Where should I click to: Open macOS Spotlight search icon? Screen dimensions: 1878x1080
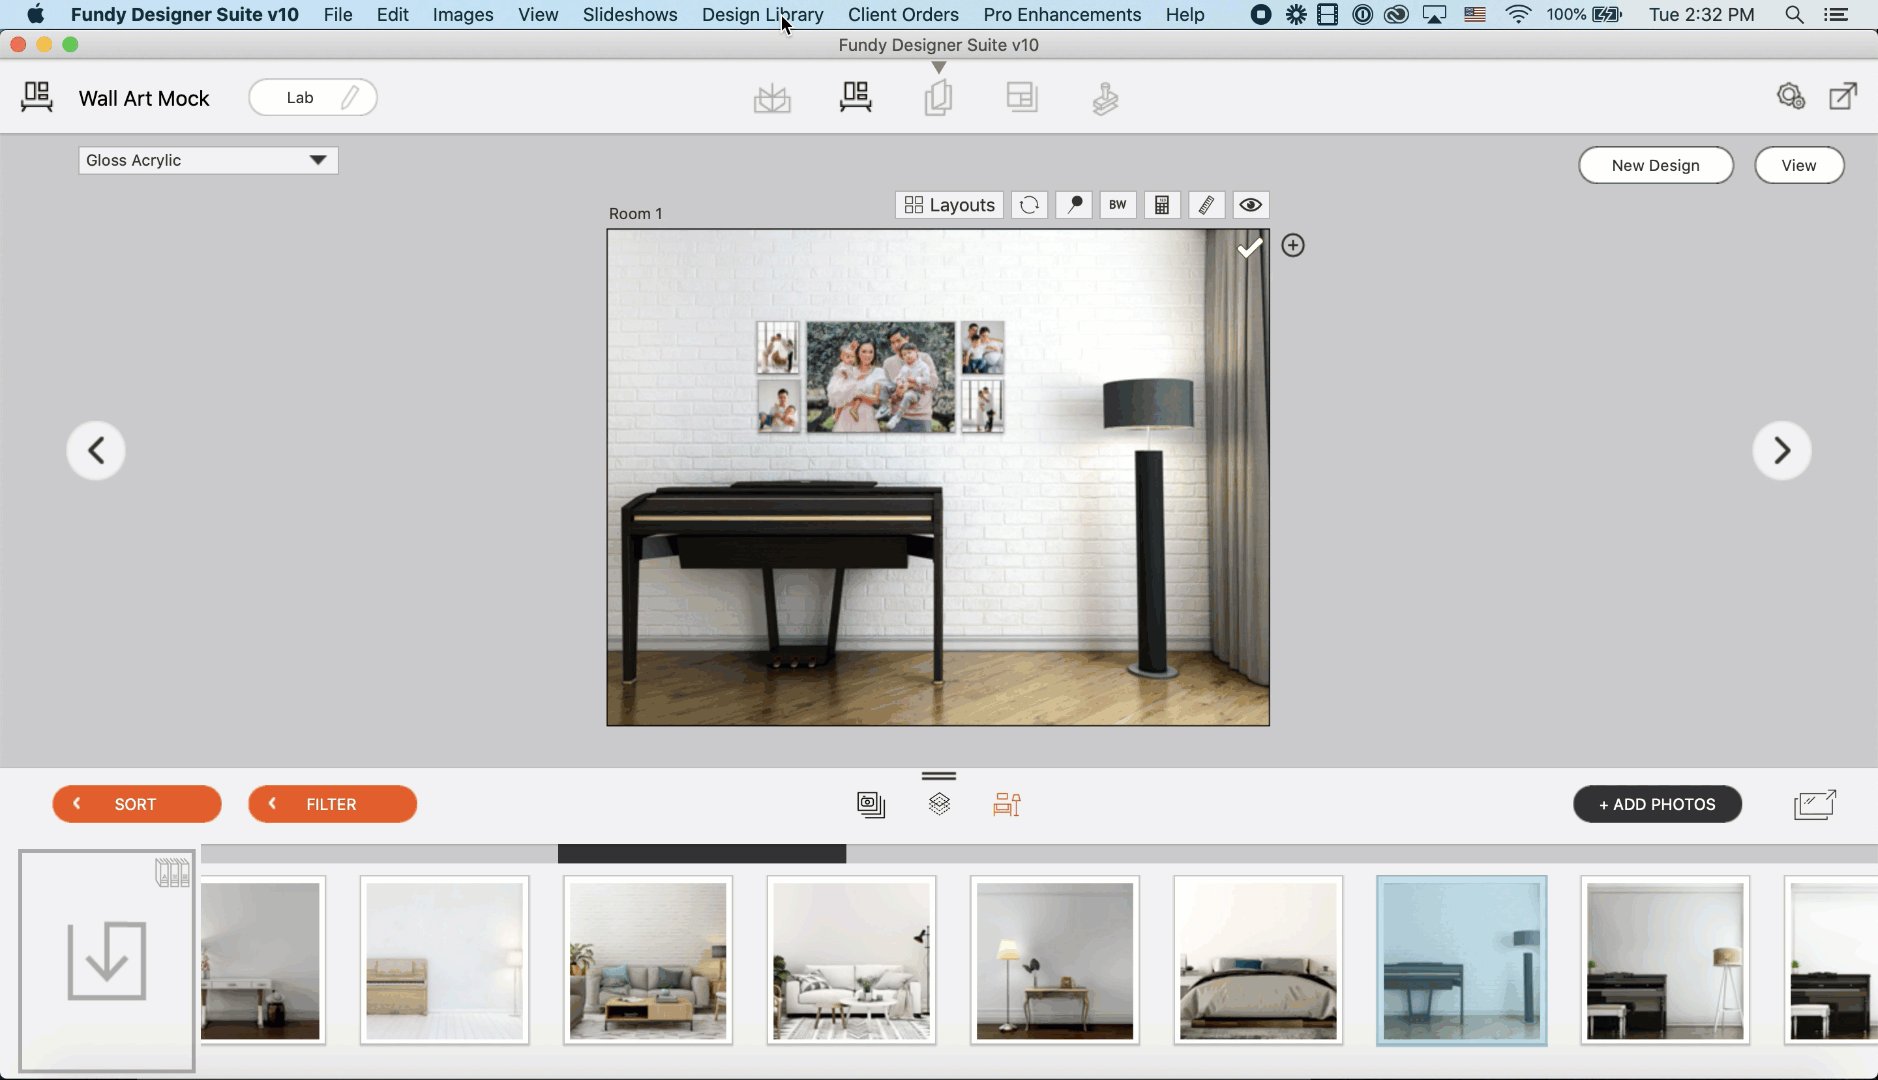[1794, 15]
